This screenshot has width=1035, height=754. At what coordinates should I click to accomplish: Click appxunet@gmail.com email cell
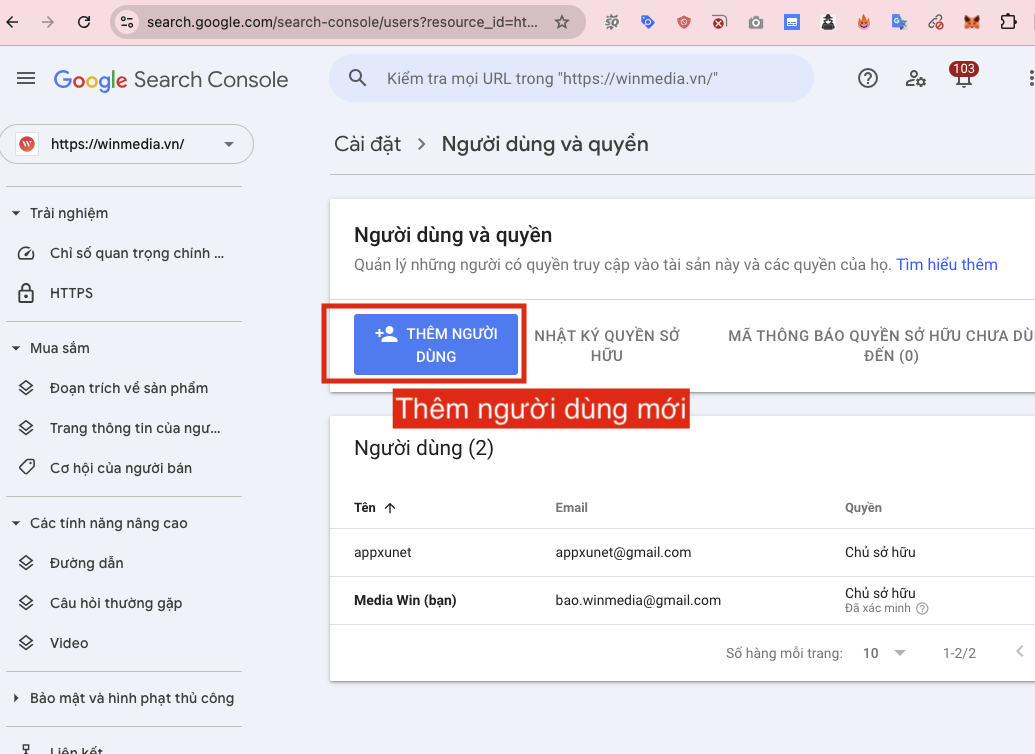click(x=623, y=553)
